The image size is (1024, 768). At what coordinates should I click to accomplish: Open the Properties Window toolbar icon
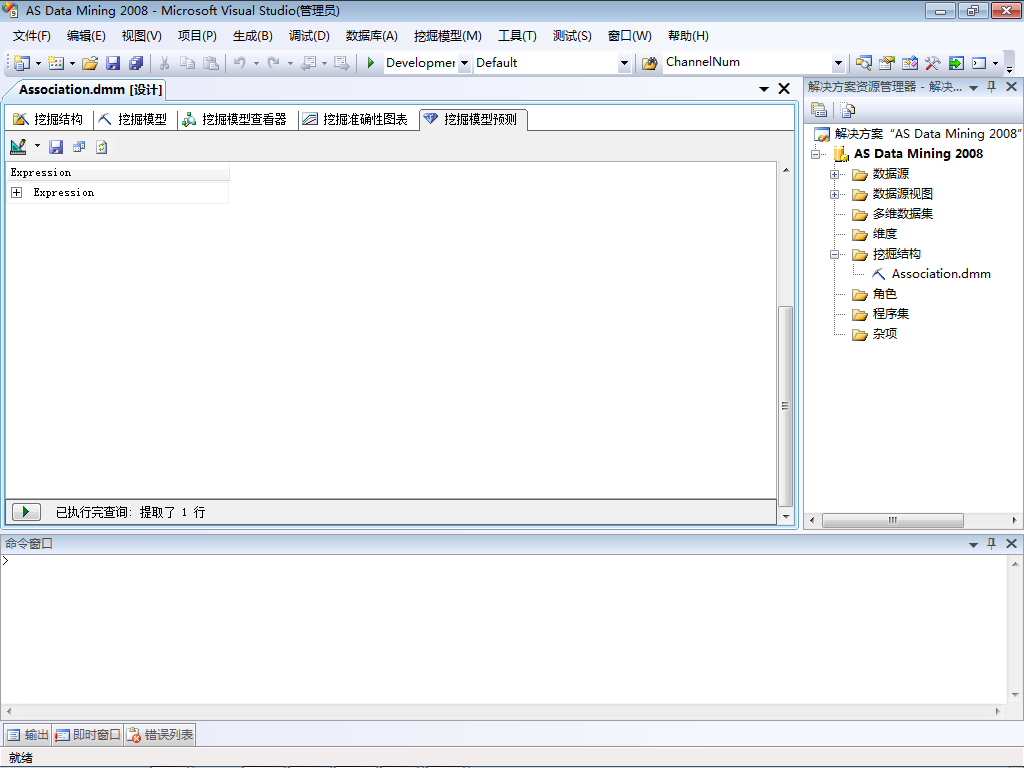(x=886, y=63)
